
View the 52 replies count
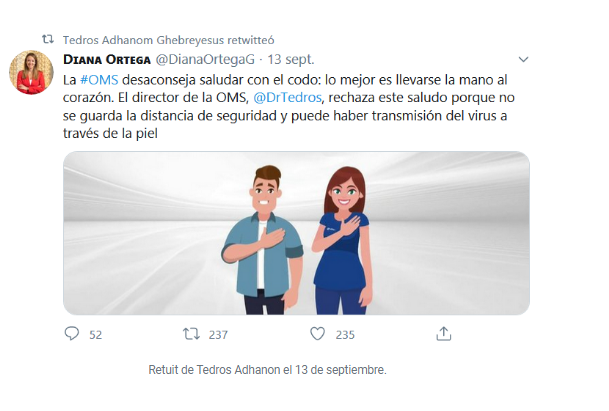96,335
